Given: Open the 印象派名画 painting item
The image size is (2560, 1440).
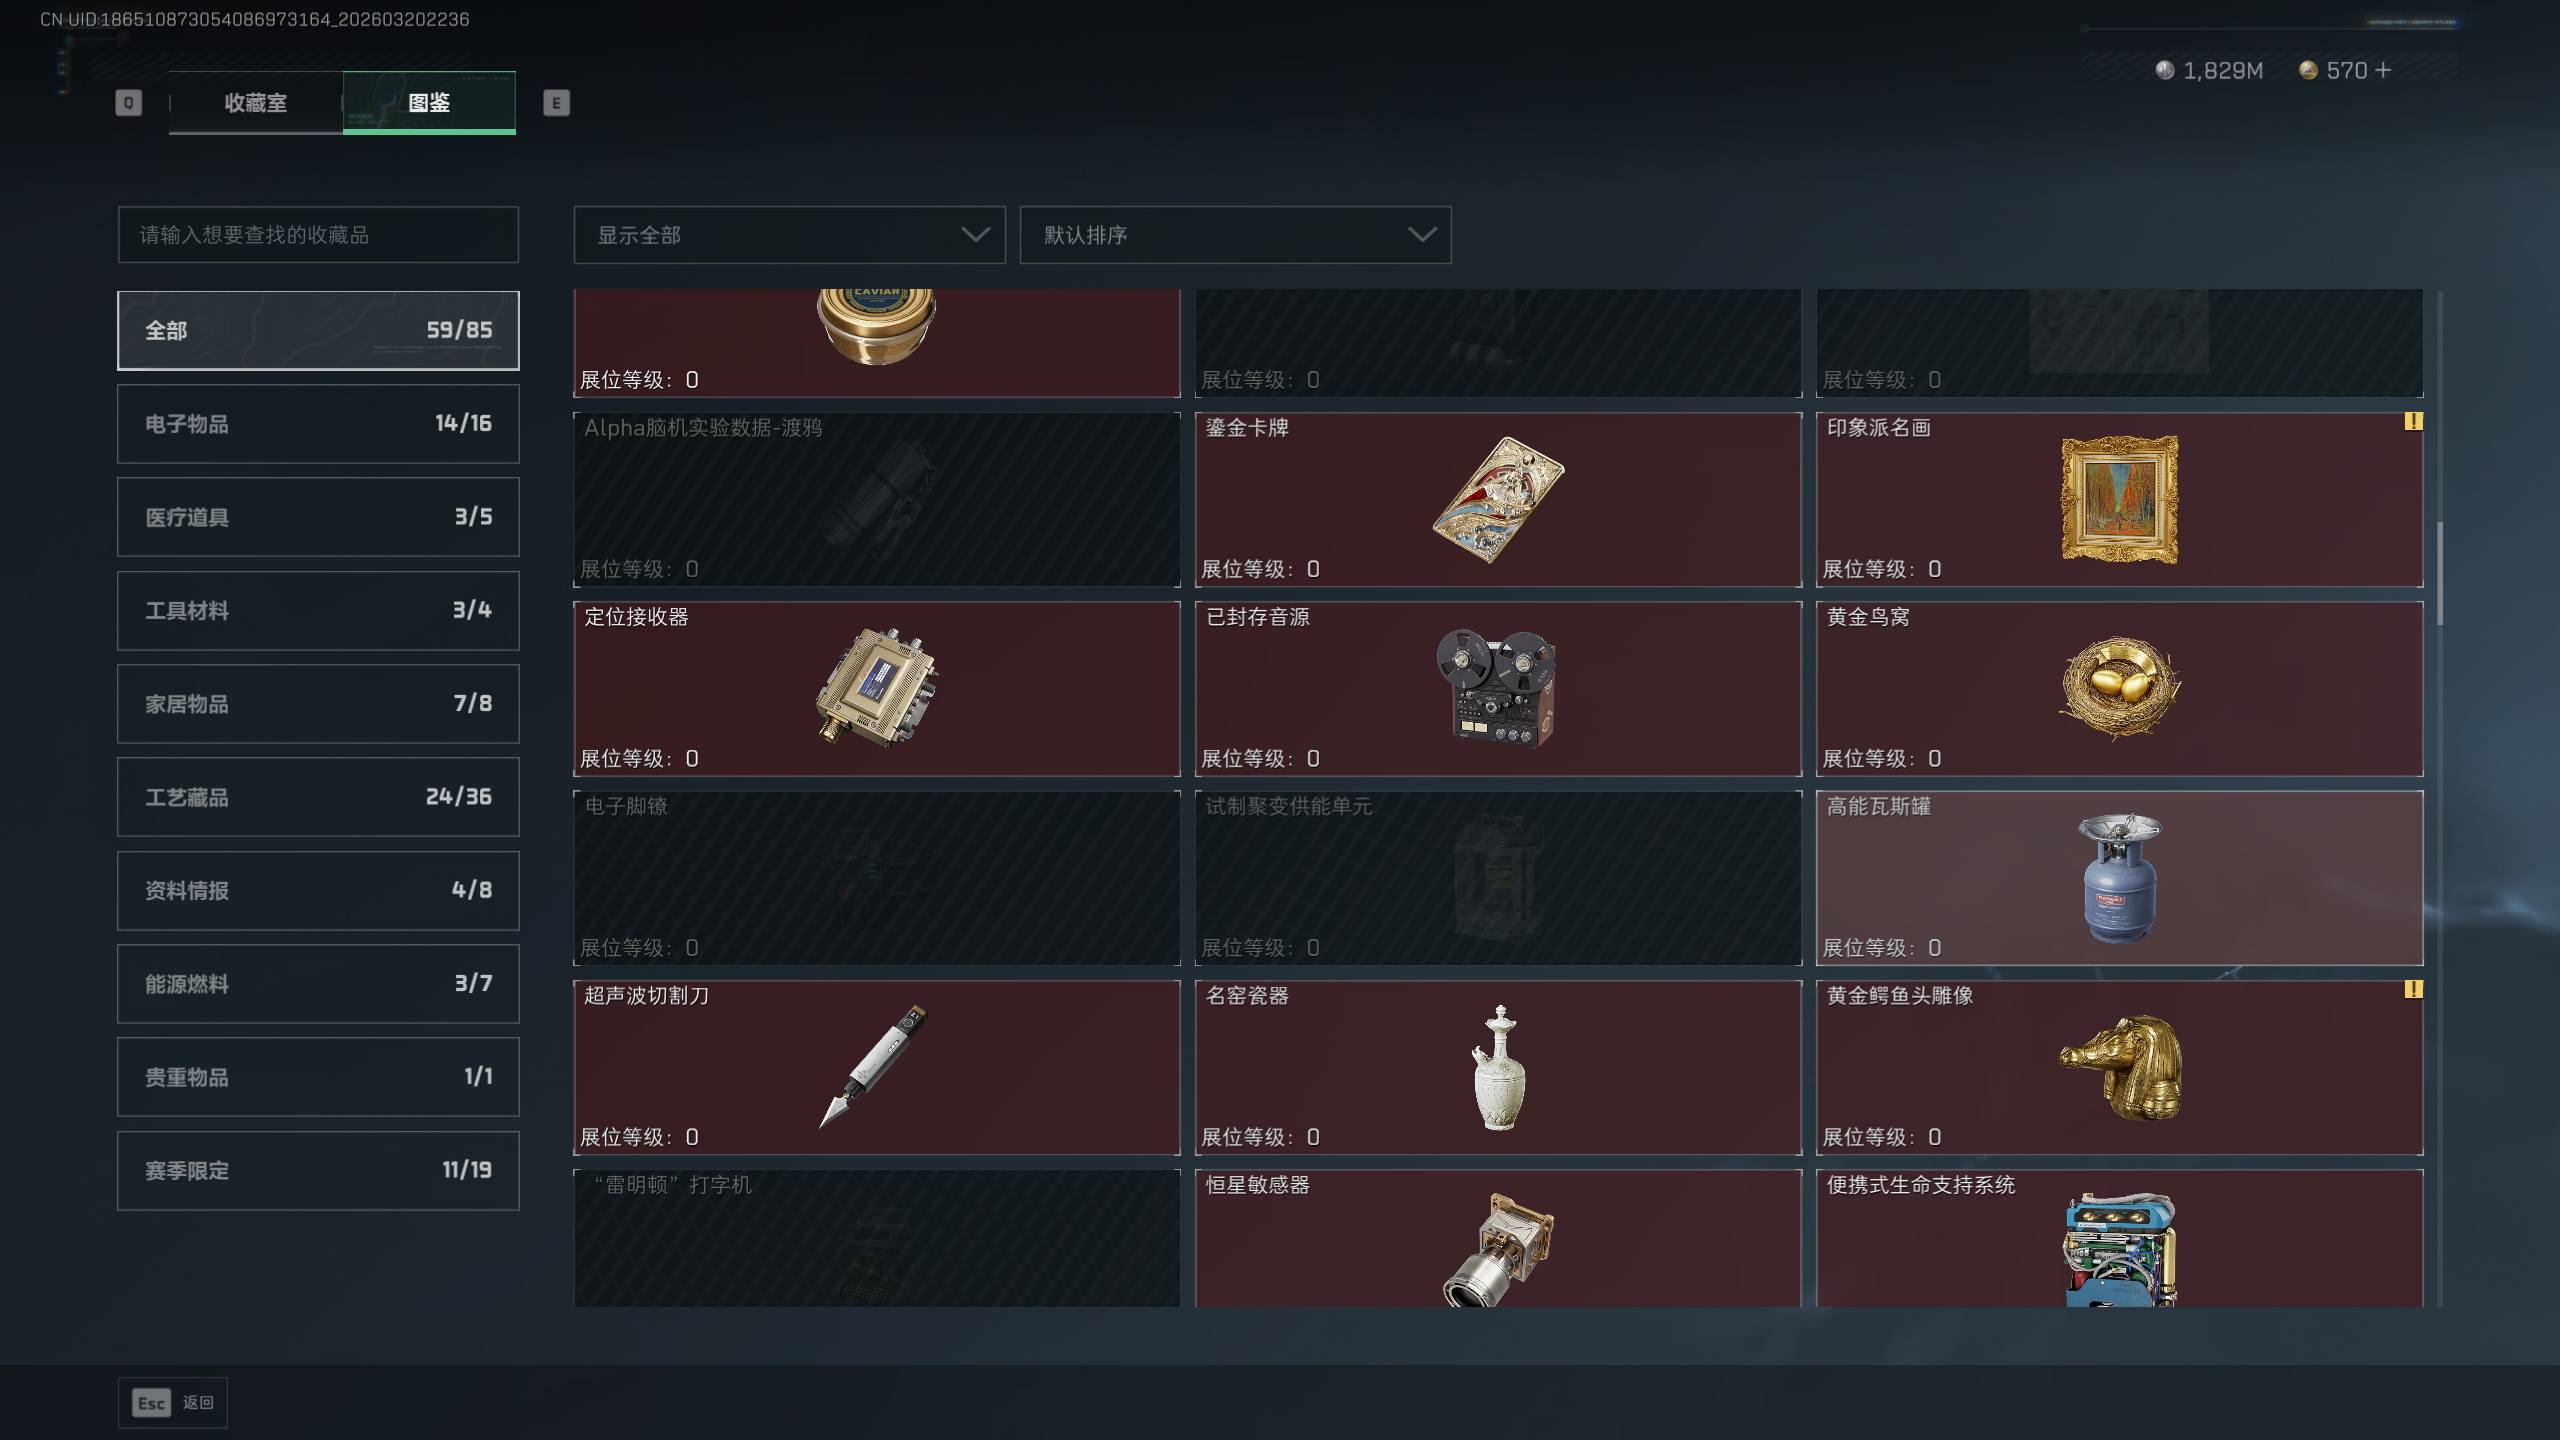Looking at the screenshot, I should pos(2119,499).
